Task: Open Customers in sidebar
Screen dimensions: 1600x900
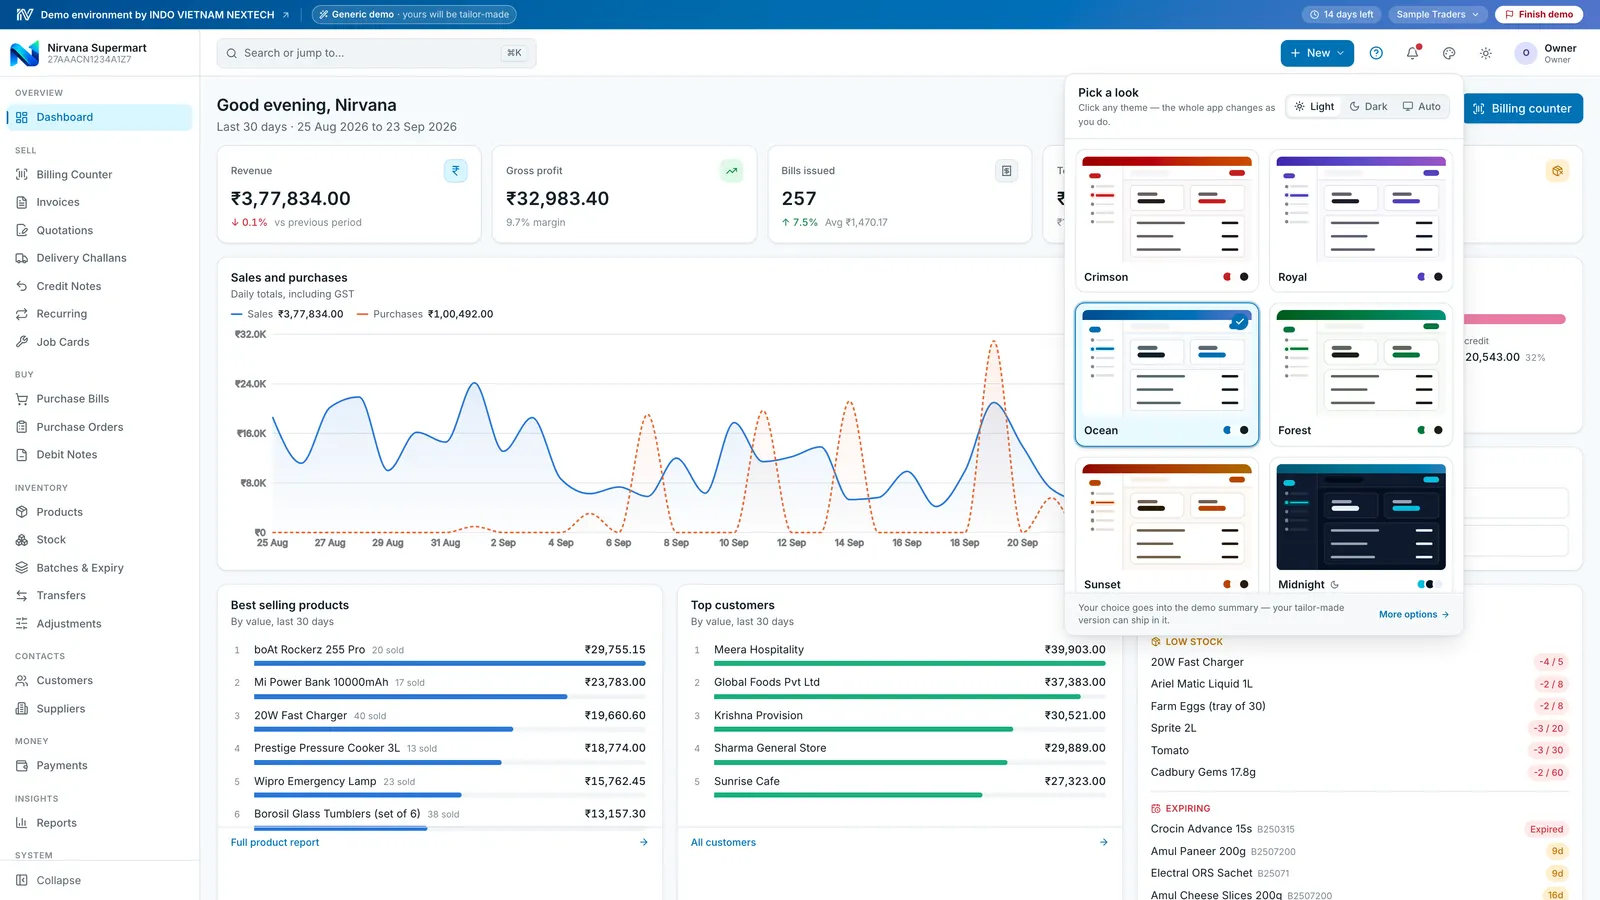Action: (x=99, y=680)
